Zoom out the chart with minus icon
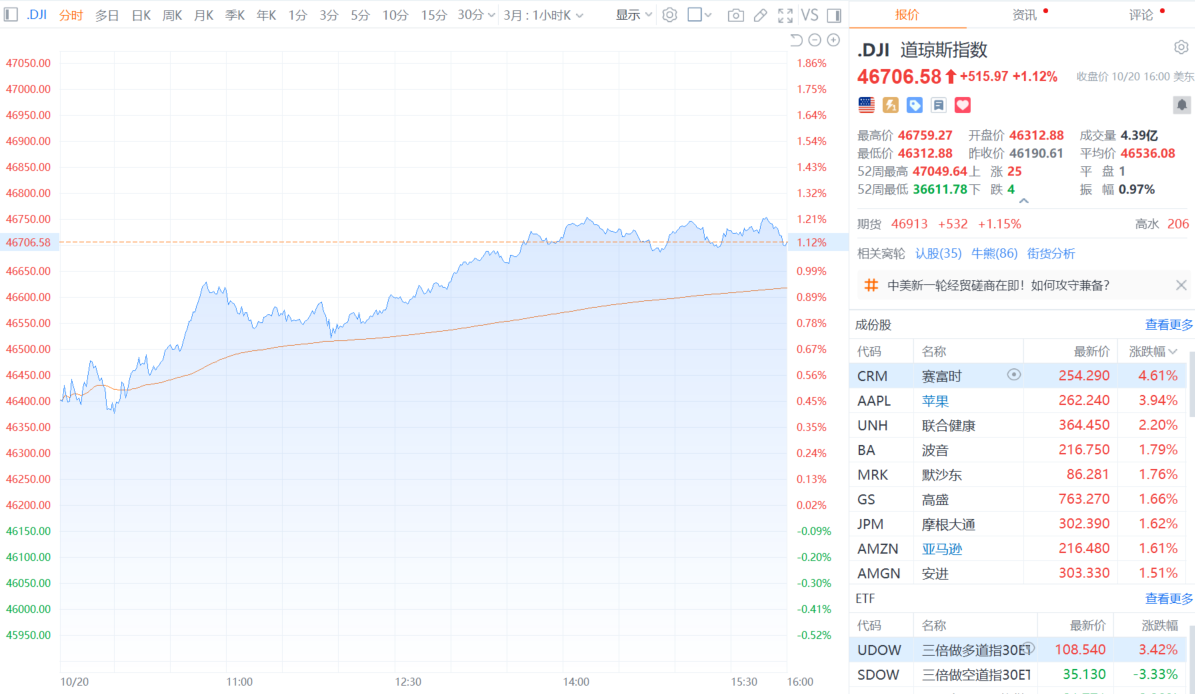This screenshot has height=694, width=1195. [x=815, y=40]
